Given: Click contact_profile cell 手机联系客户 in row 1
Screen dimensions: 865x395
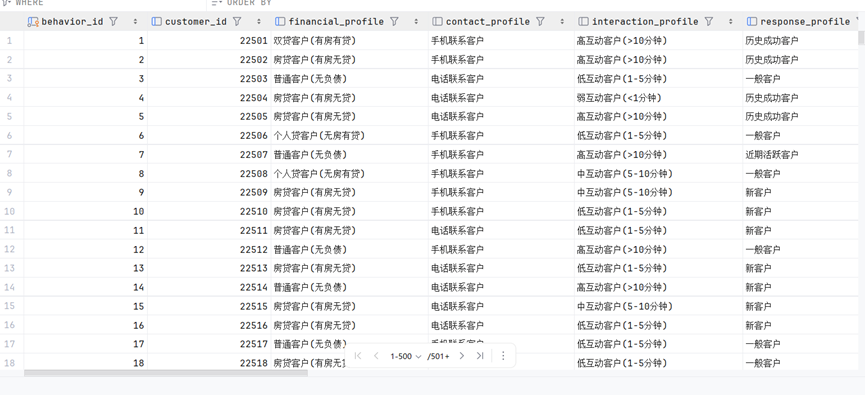Looking at the screenshot, I should coord(501,41).
